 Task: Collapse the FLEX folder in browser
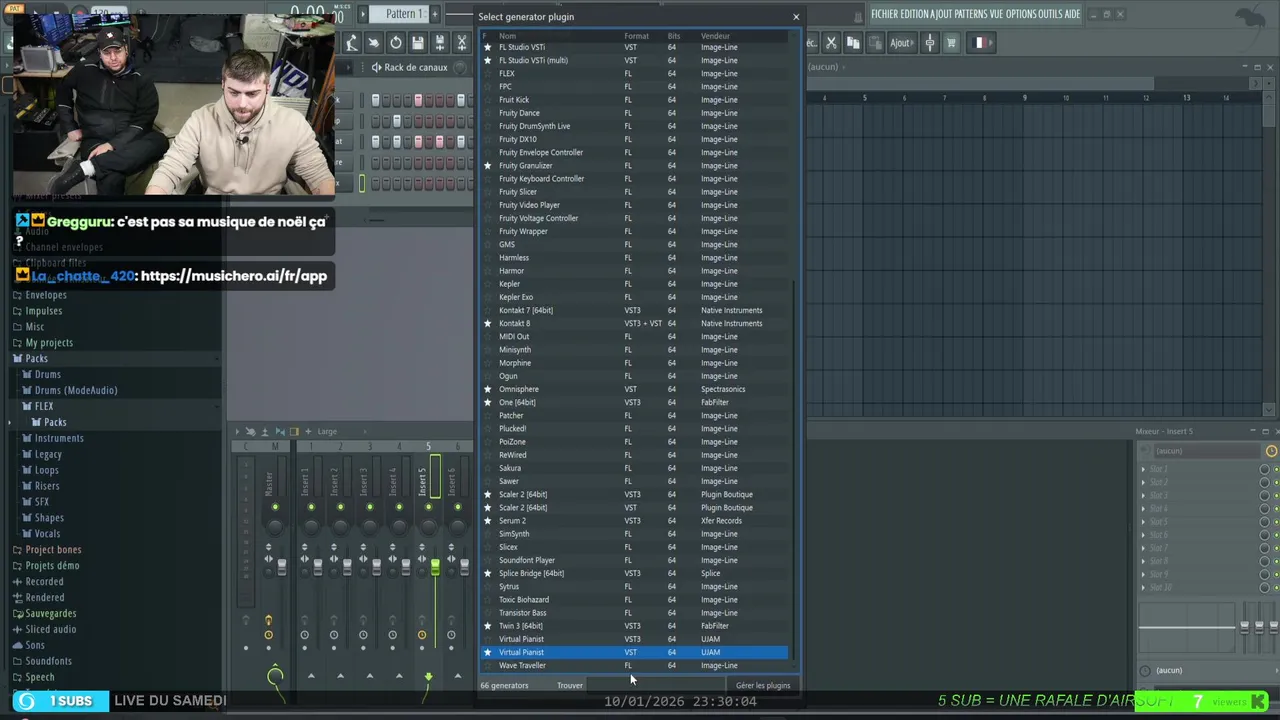pyautogui.click(x=44, y=406)
